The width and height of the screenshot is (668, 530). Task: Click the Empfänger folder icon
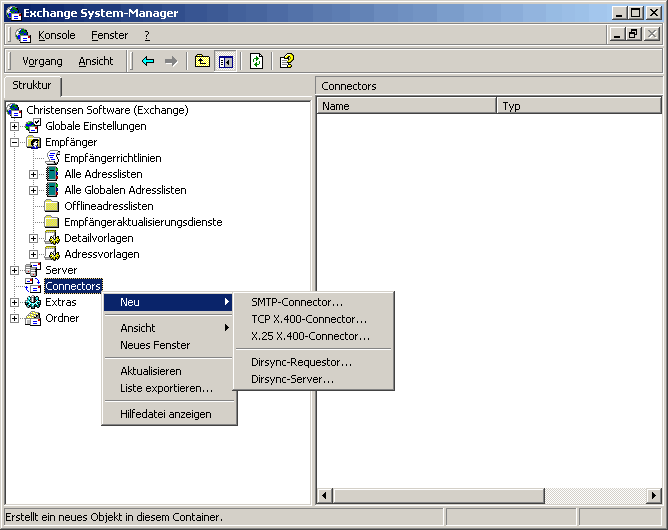pyautogui.click(x=33, y=142)
